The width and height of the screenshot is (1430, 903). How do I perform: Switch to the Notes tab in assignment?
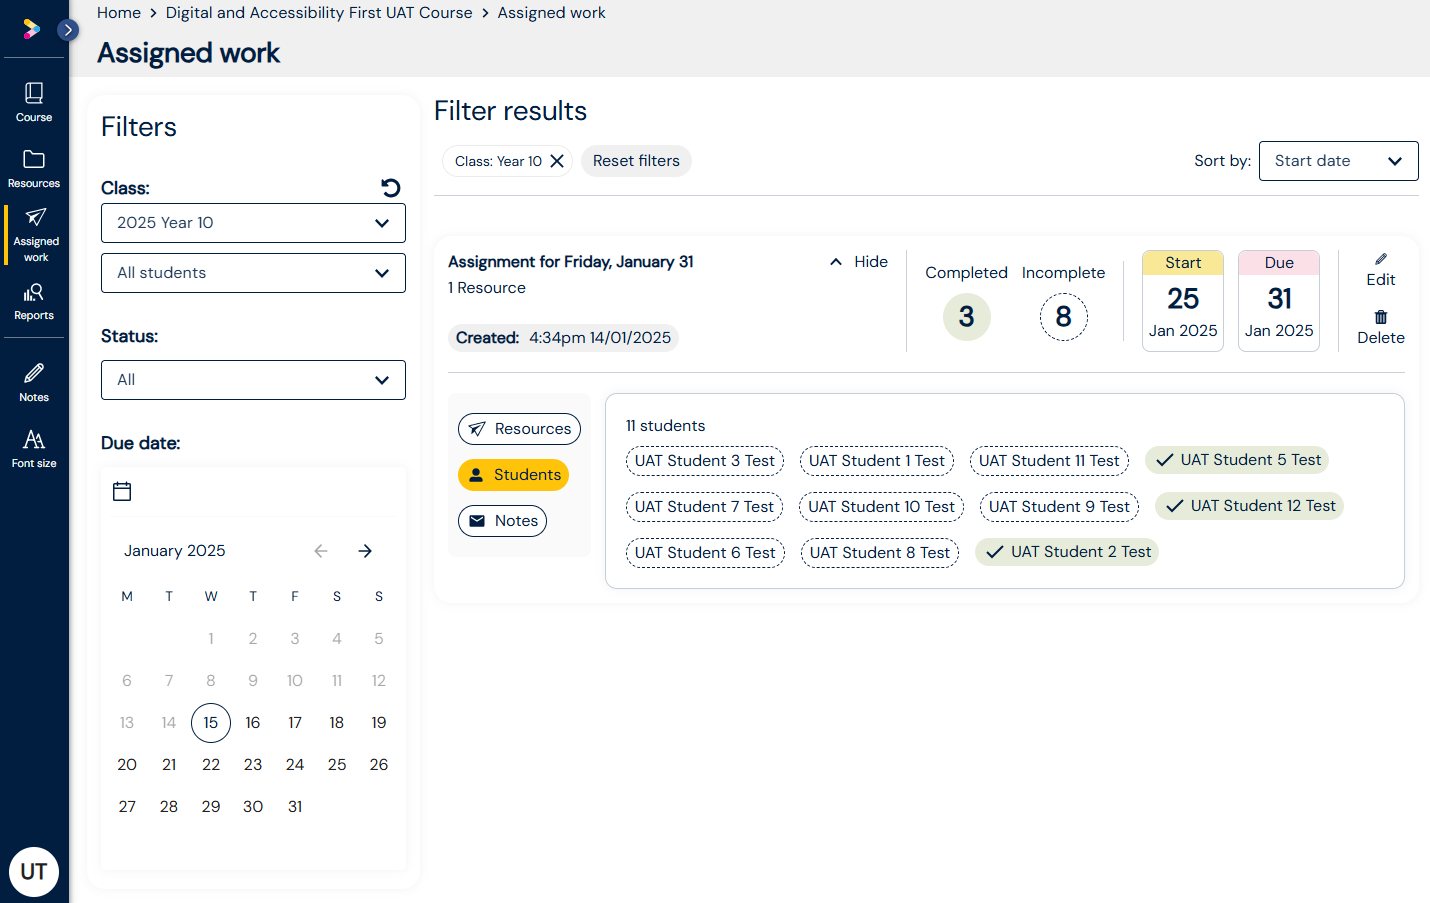click(502, 521)
